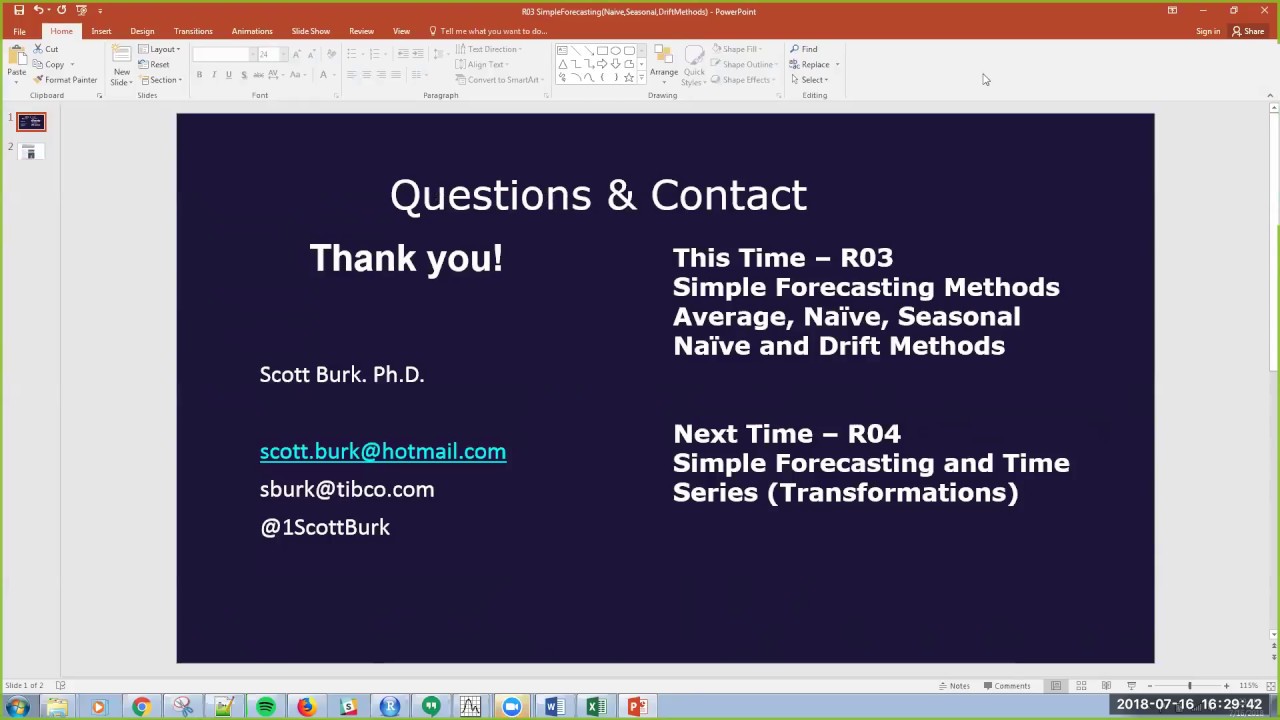Image resolution: width=1280 pixels, height=720 pixels.
Task: Click the Copy icon in Clipboard group
Action: point(38,64)
